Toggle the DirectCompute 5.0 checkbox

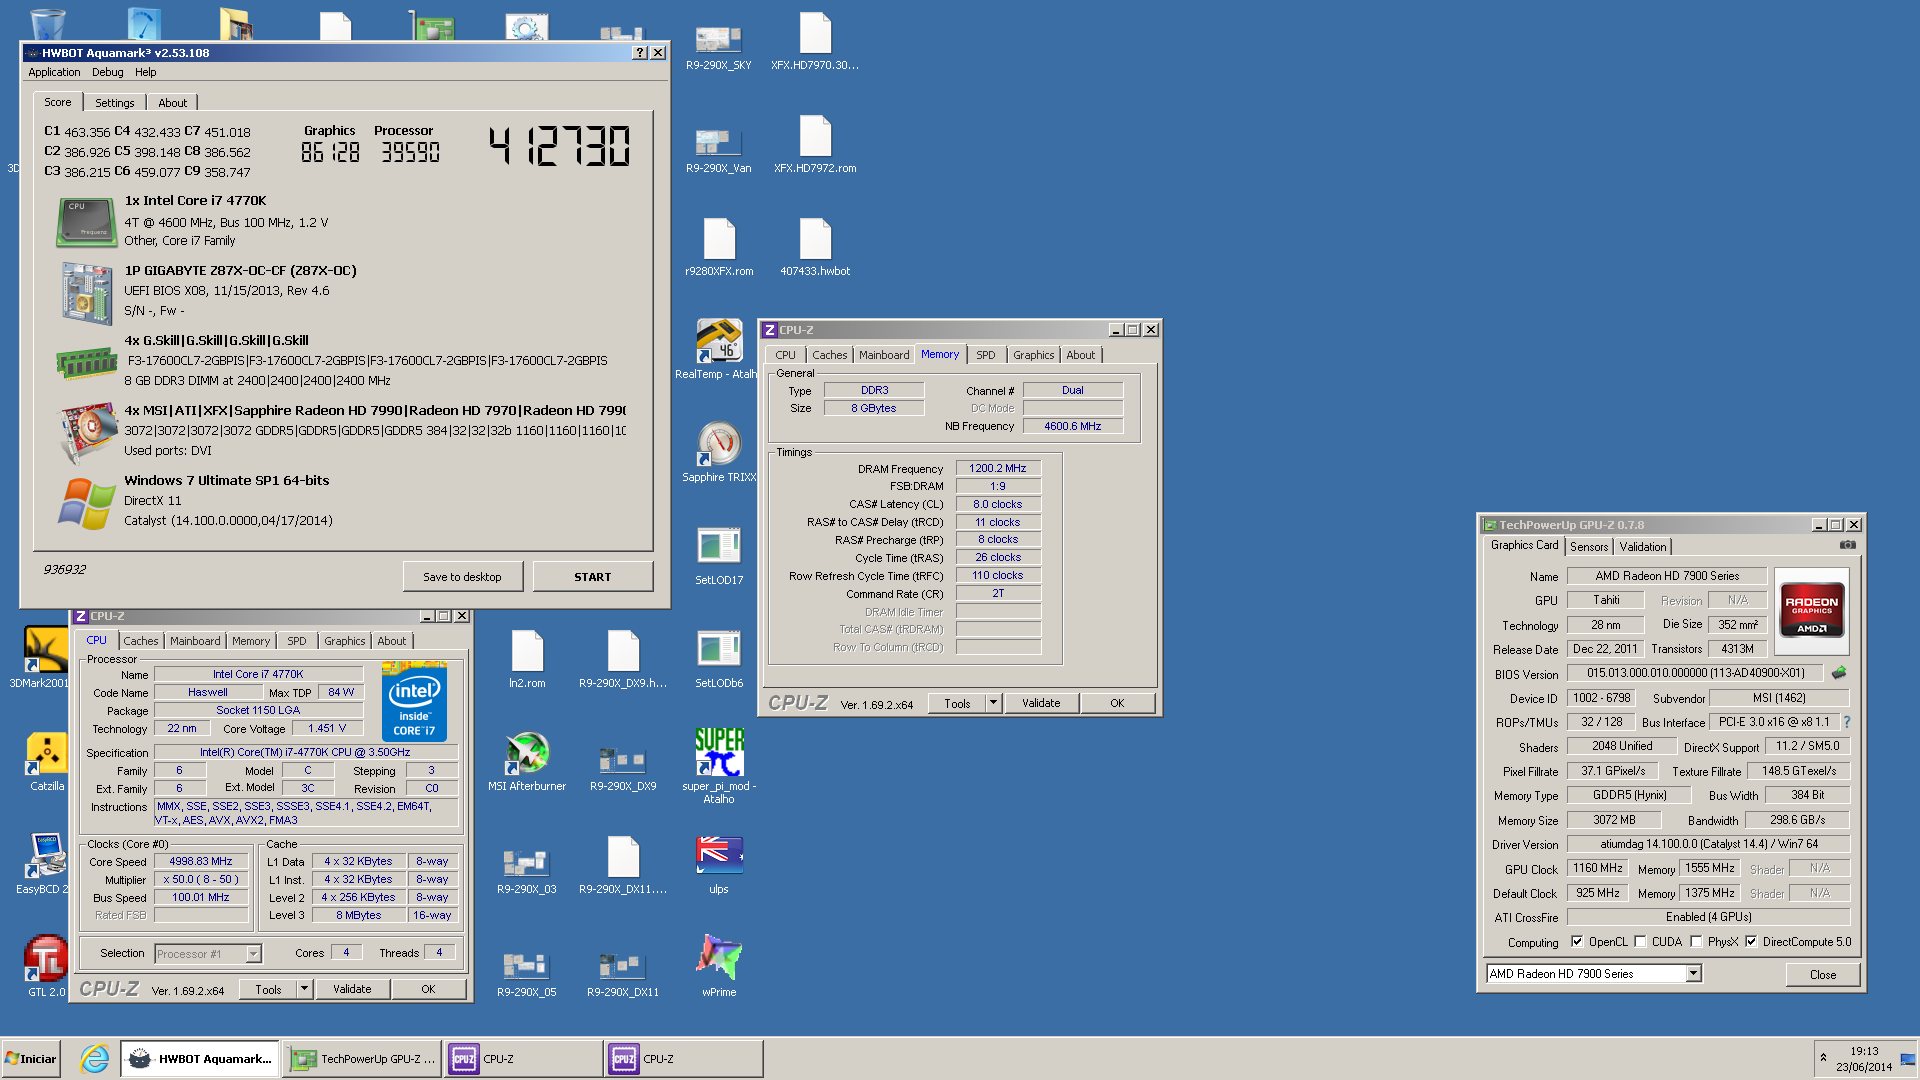click(x=1751, y=942)
